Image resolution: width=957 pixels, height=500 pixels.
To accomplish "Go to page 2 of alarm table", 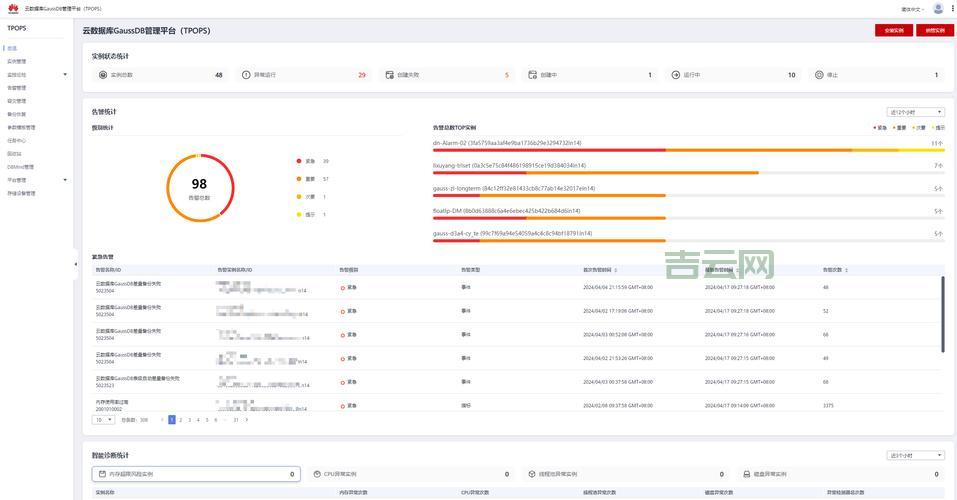I will tap(180, 420).
